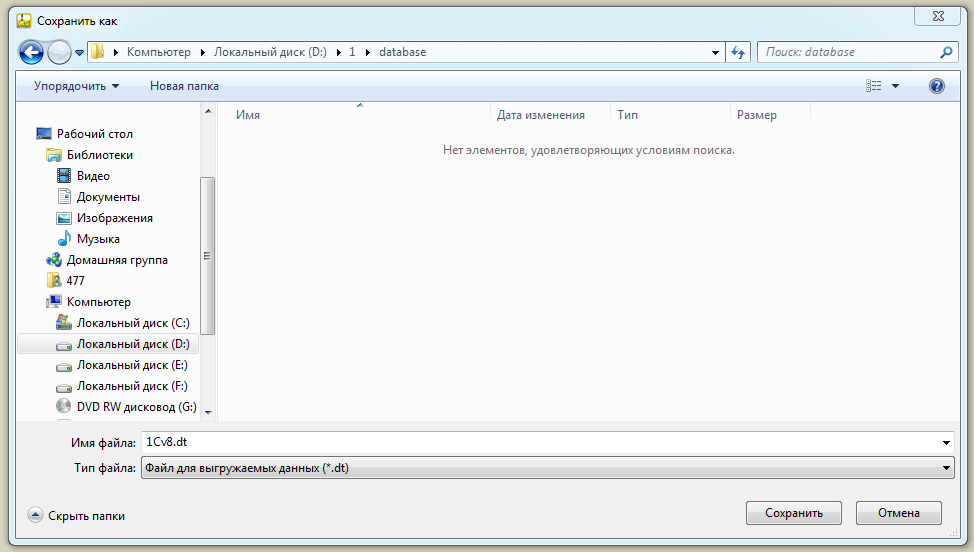Click the tree scrollbar up arrow

coord(208,111)
